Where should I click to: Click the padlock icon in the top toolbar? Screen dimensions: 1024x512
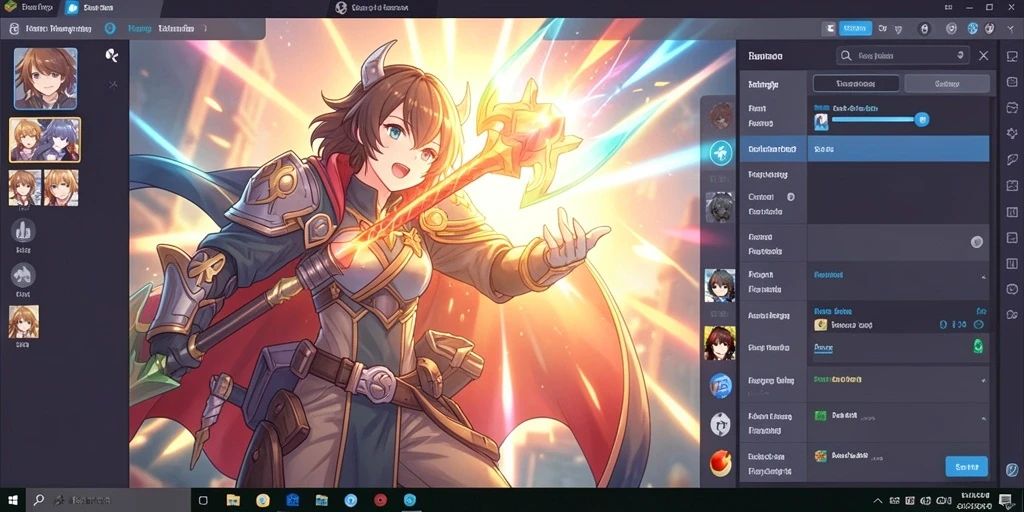click(x=923, y=29)
